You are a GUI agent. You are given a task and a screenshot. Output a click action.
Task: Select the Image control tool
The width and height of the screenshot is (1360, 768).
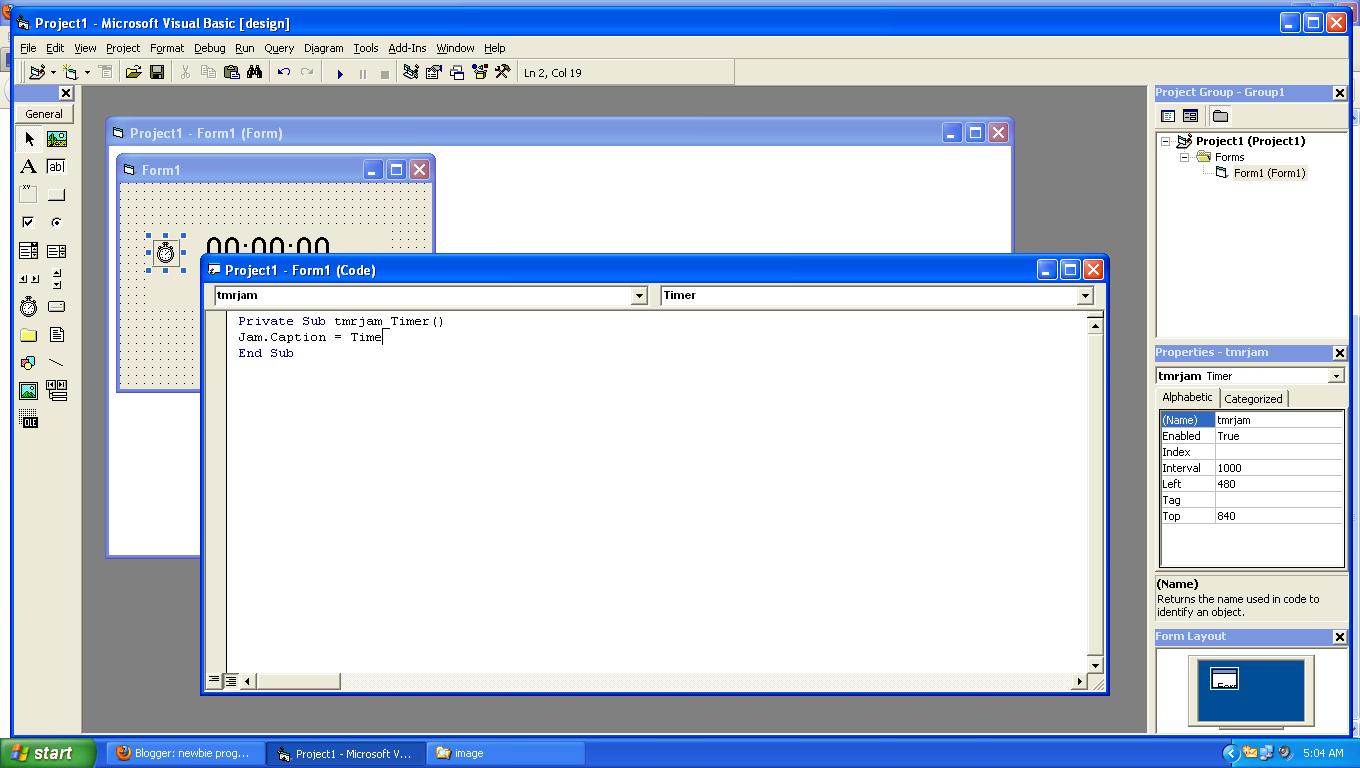[x=29, y=391]
